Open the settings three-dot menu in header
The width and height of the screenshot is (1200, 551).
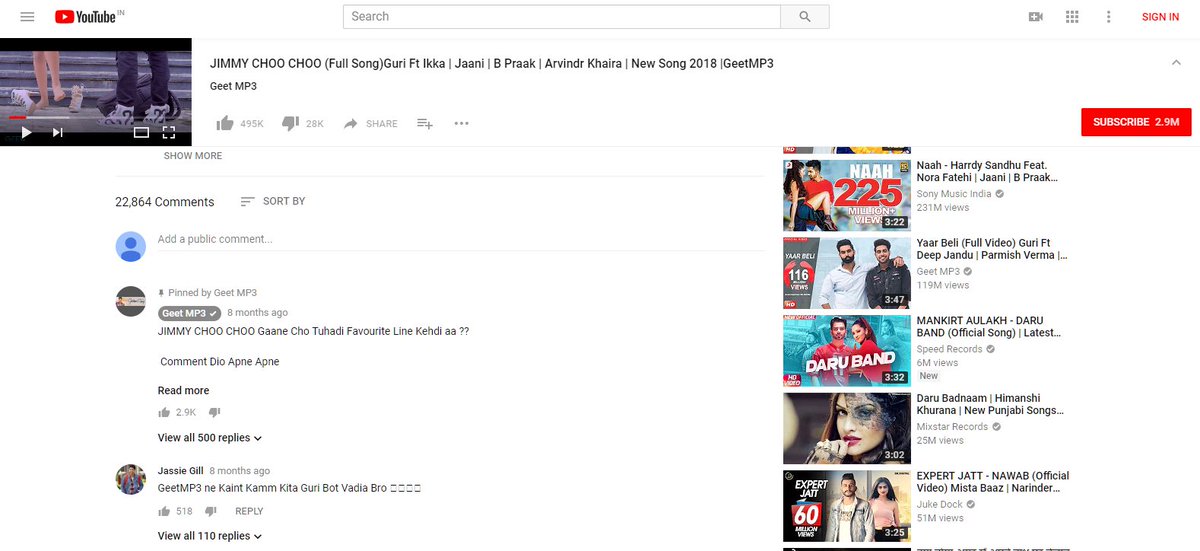(1108, 17)
